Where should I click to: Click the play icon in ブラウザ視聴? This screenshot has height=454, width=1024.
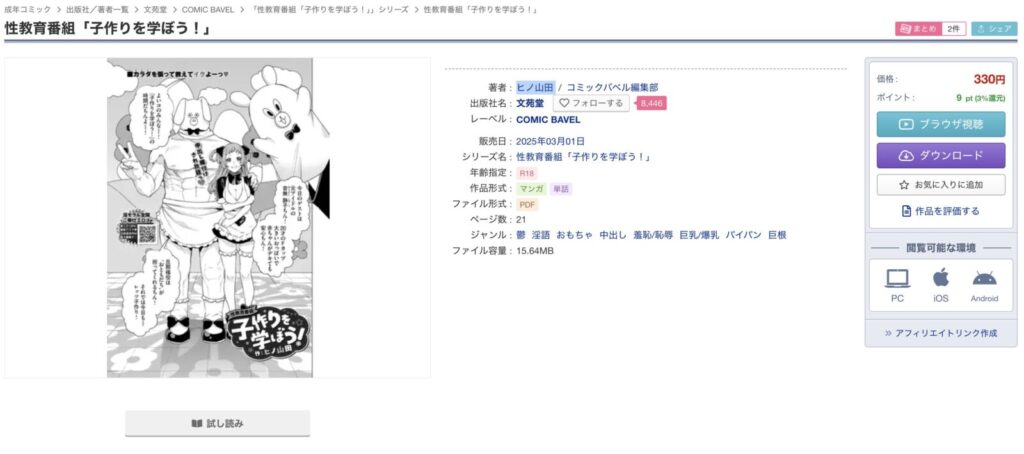tap(906, 124)
